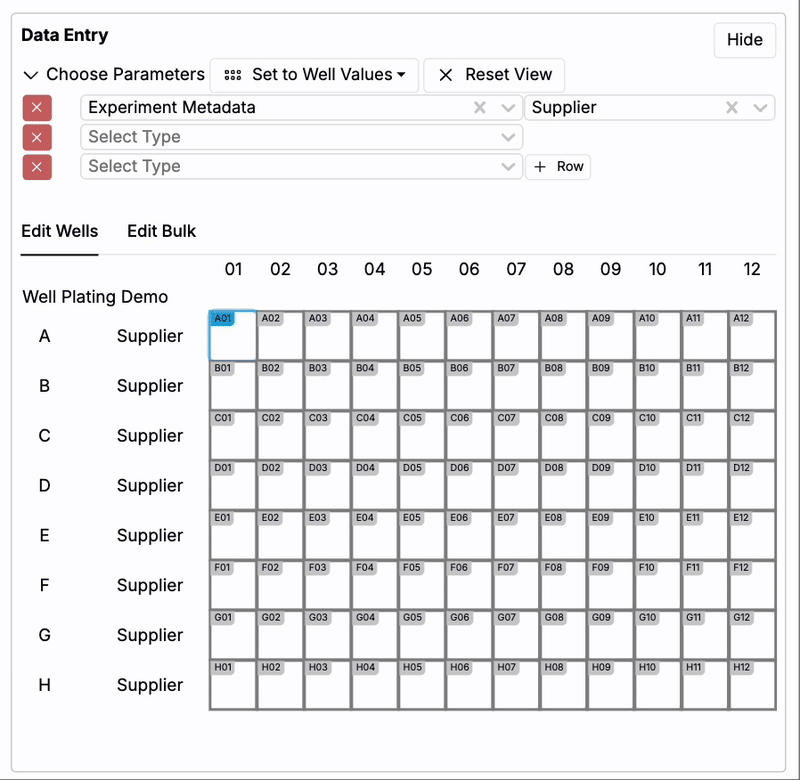Collapse the Choose Parameters section
The height and width of the screenshot is (780, 800).
31,75
